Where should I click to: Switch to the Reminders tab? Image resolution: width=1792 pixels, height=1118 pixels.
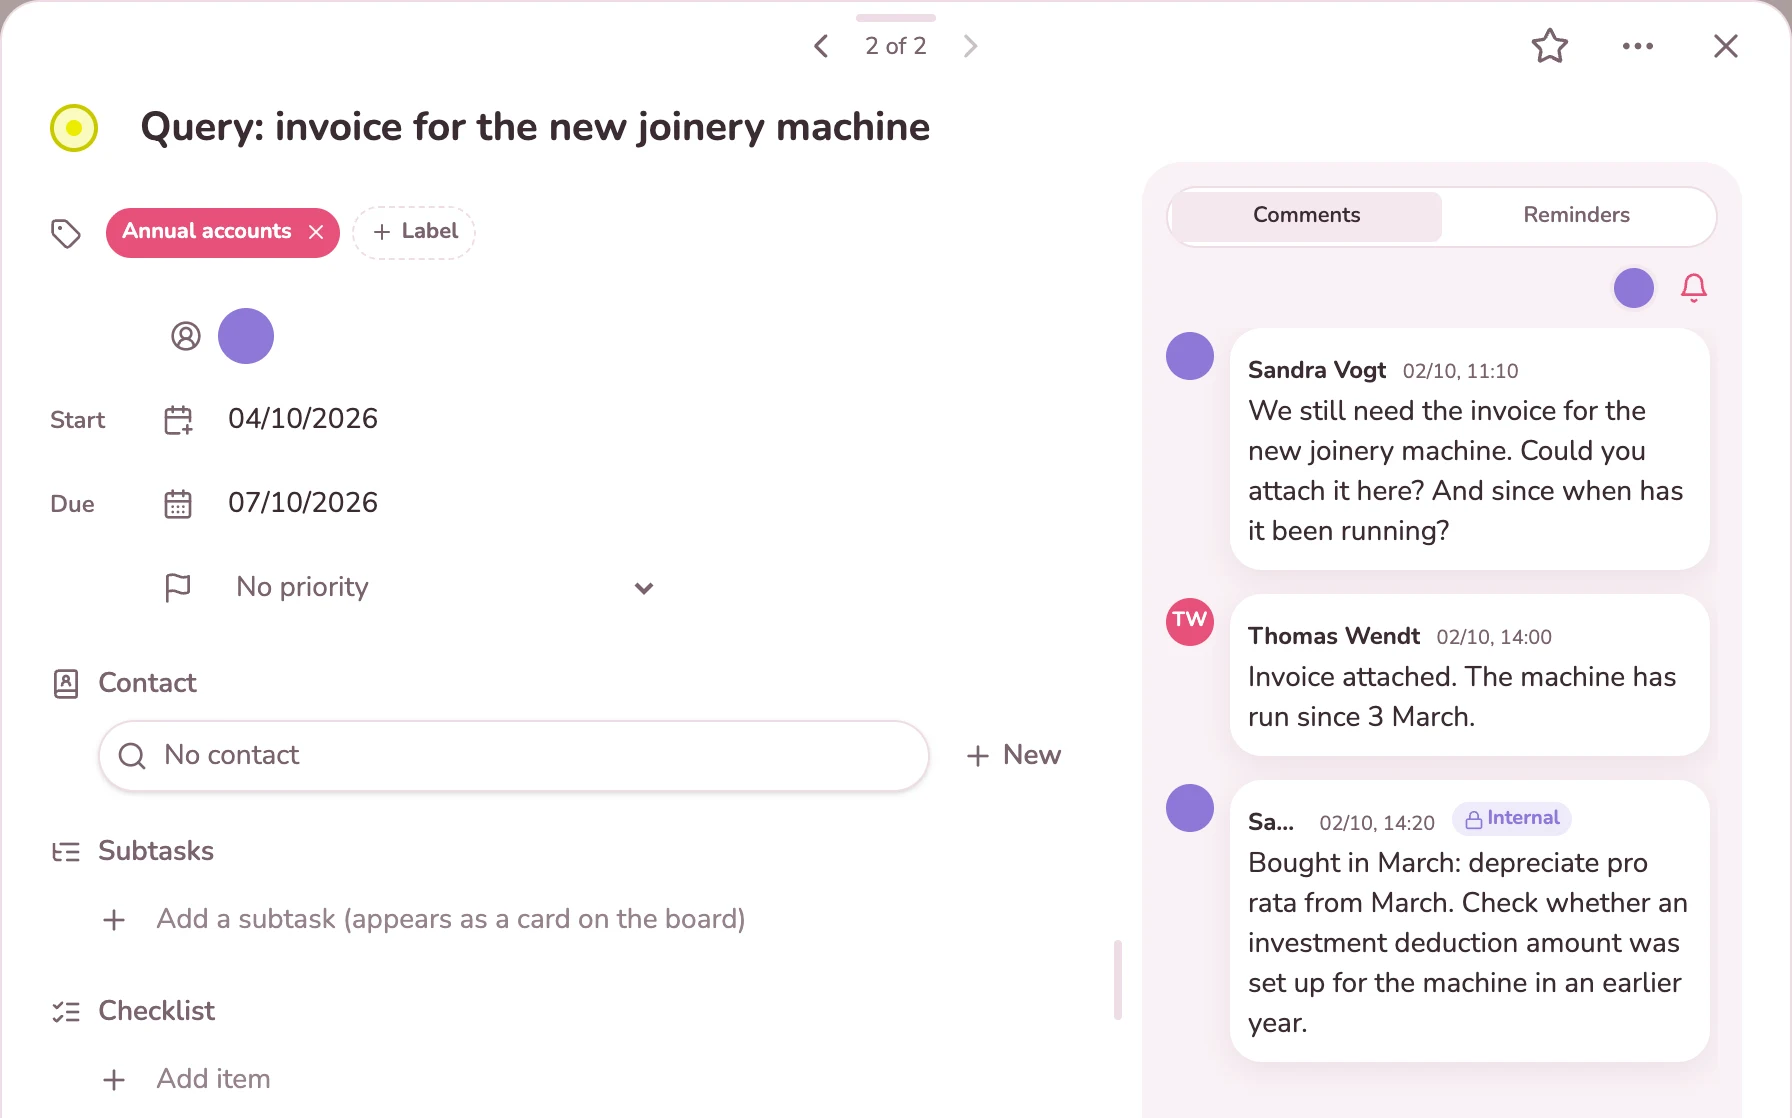click(x=1576, y=215)
